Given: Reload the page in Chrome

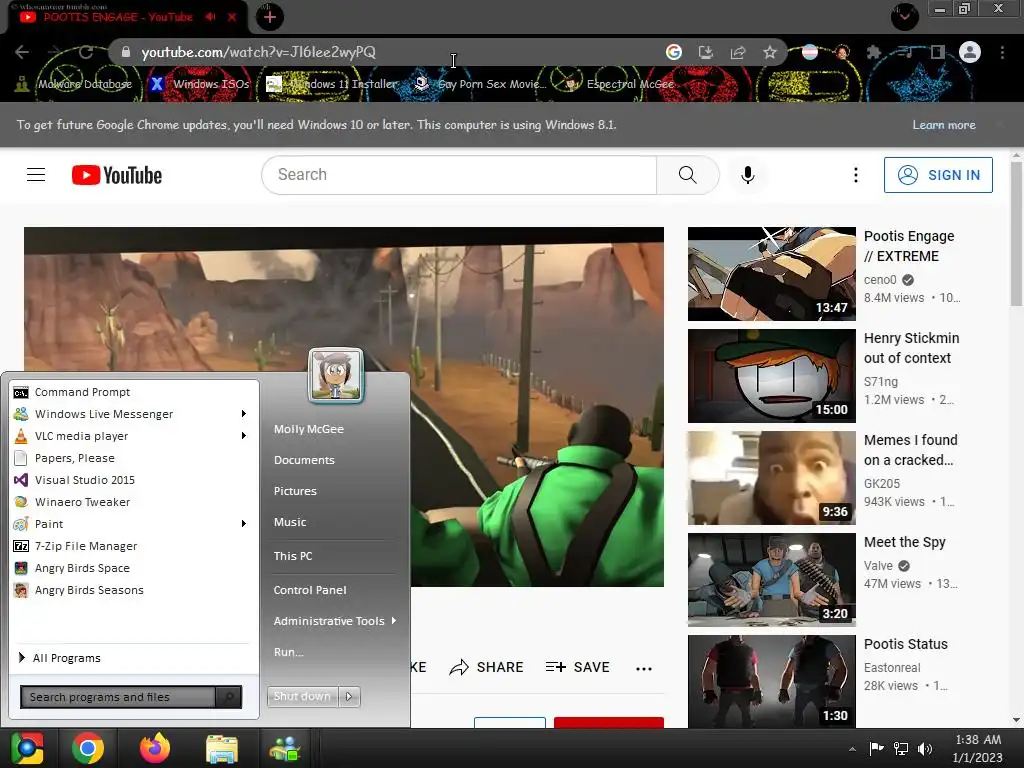Looking at the screenshot, I should click(86, 52).
